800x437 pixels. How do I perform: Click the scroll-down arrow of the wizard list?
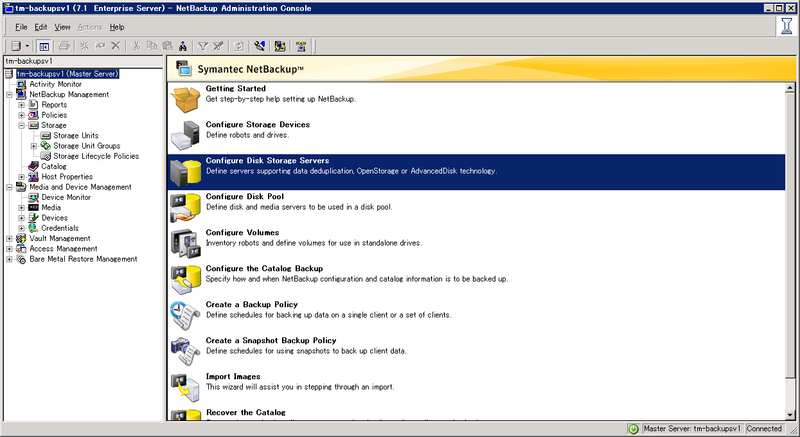(790, 416)
